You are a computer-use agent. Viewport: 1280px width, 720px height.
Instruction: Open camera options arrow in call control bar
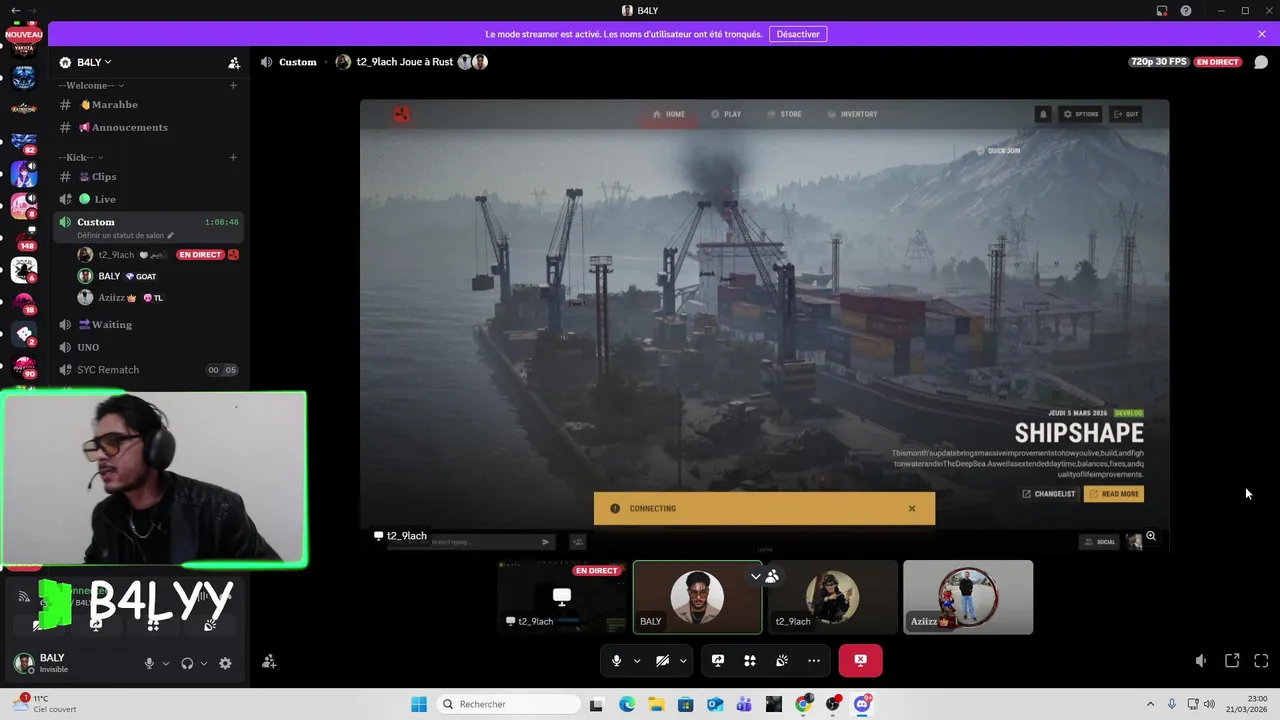click(x=683, y=661)
